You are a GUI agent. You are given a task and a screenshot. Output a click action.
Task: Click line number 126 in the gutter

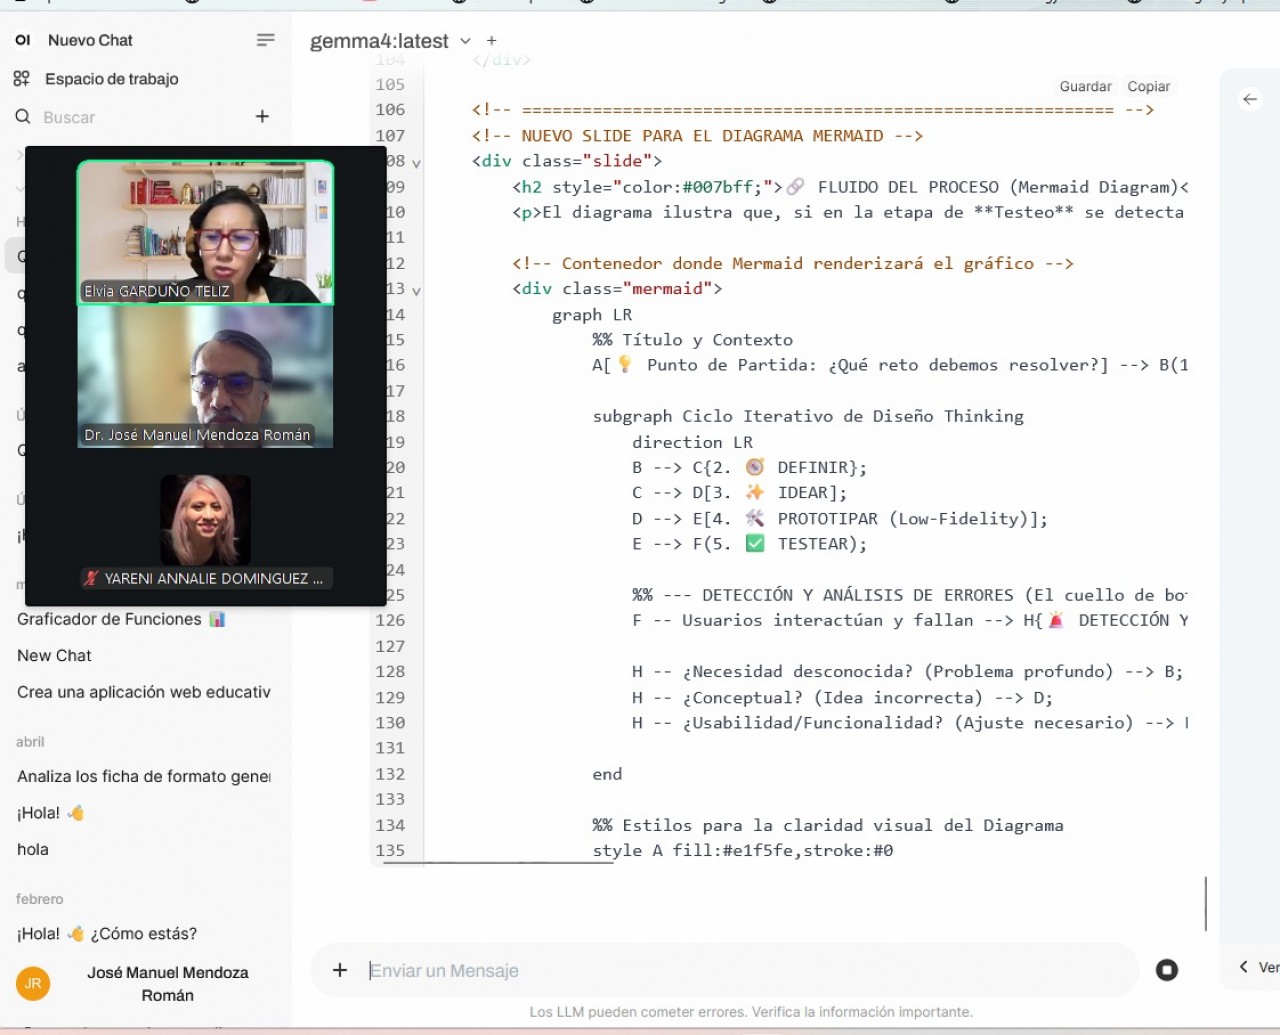point(390,621)
